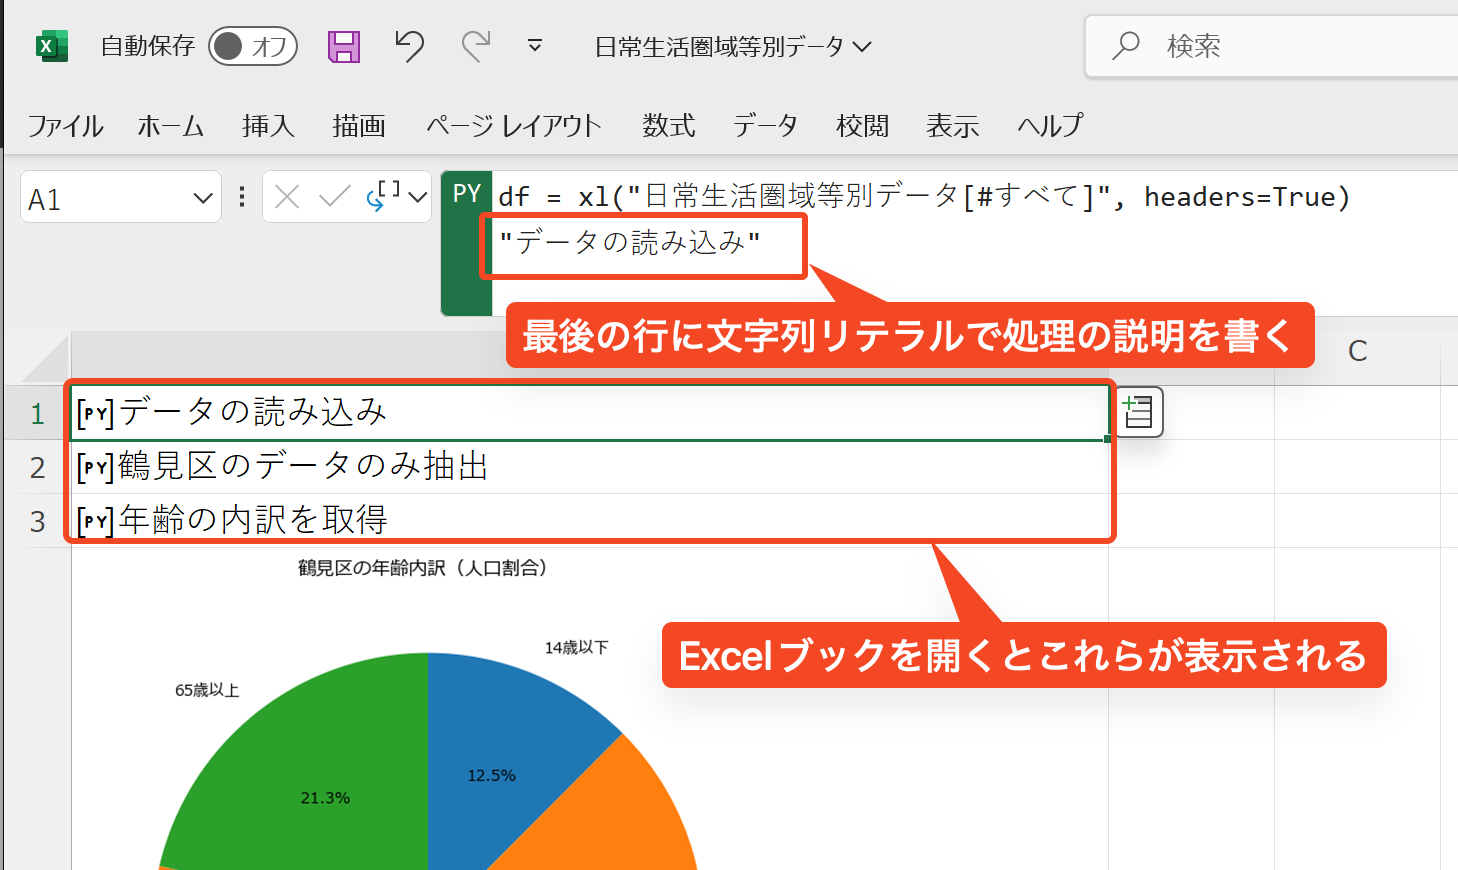The height and width of the screenshot is (870, 1458).
Task: Switch to the 数式 ribbon tab
Action: (x=668, y=126)
